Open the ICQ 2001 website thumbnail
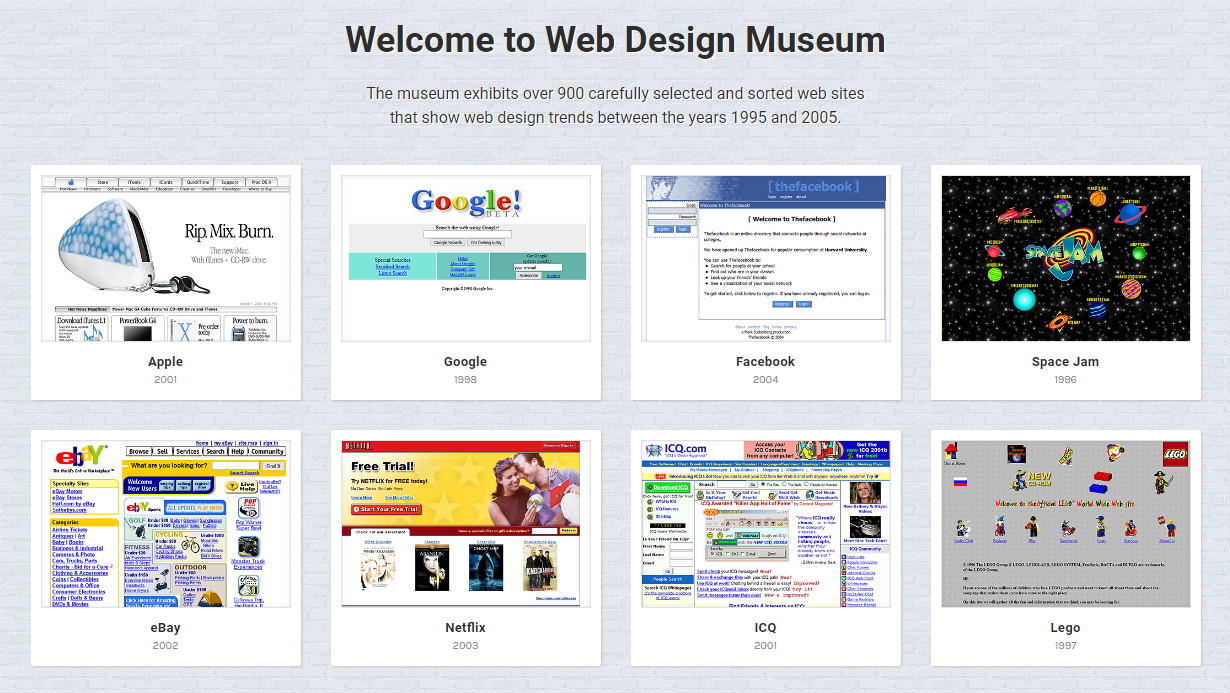 point(766,524)
